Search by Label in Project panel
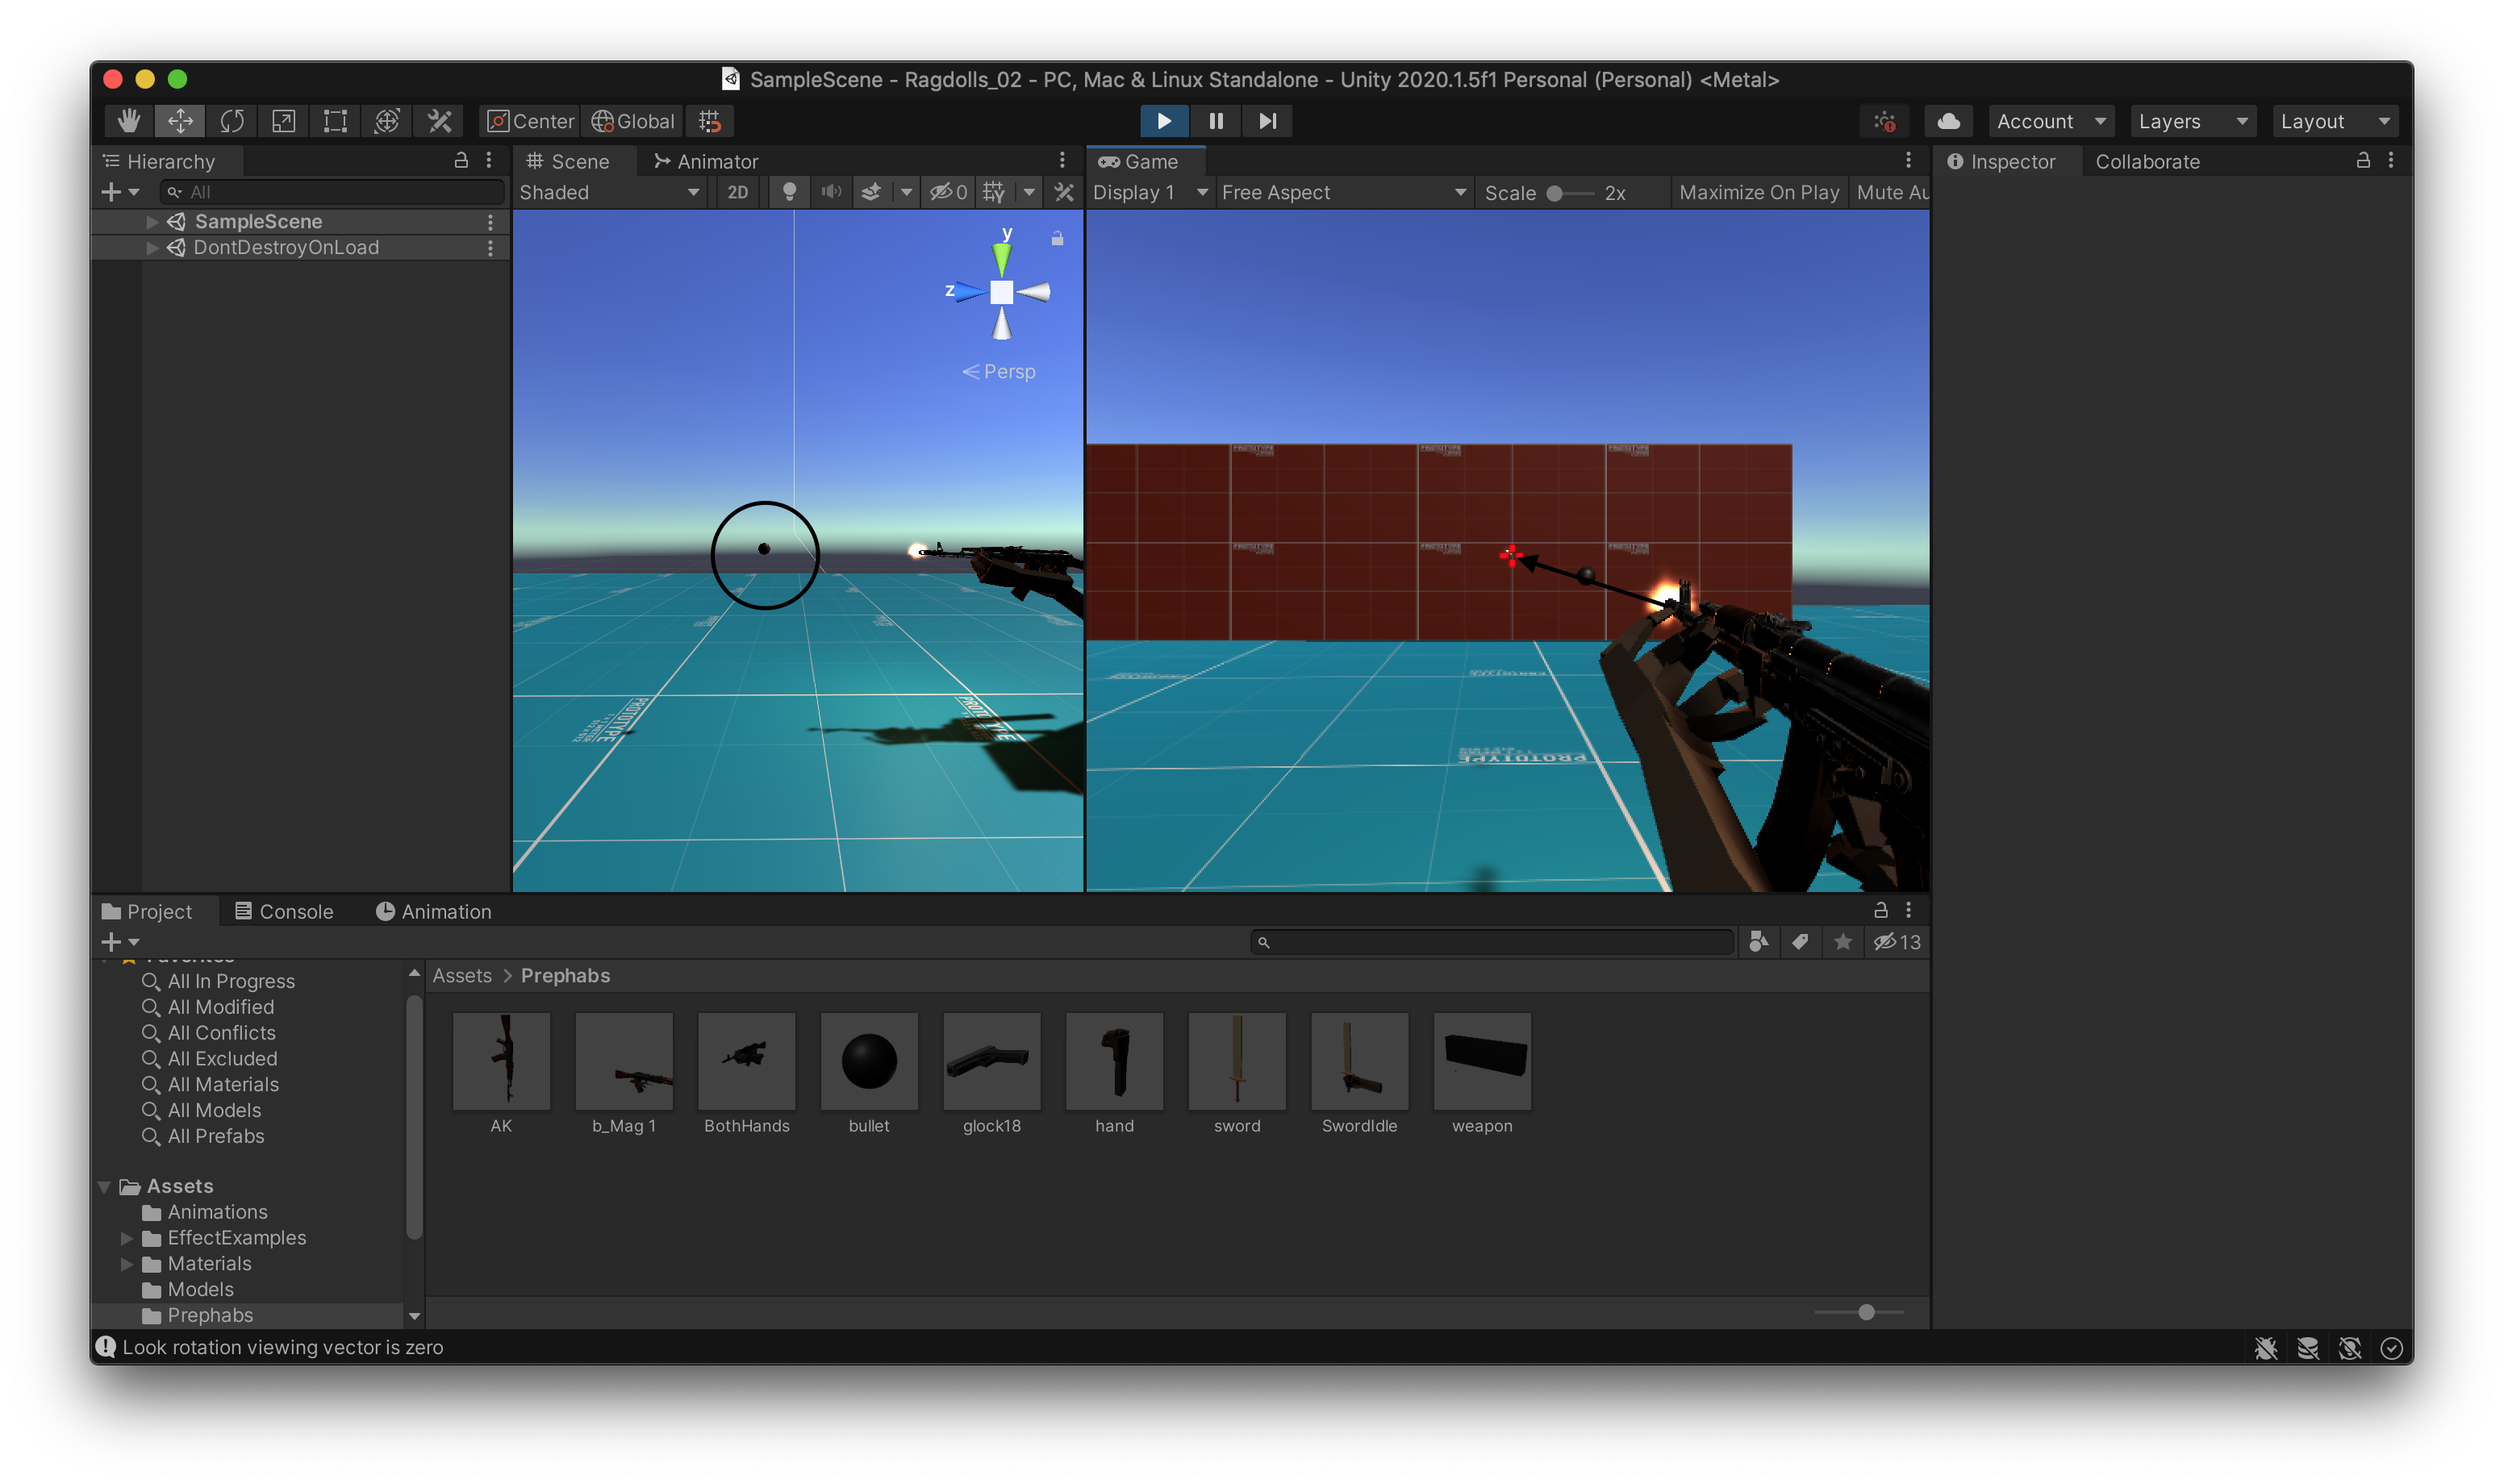This screenshot has width=2504, height=1484. [1800, 942]
